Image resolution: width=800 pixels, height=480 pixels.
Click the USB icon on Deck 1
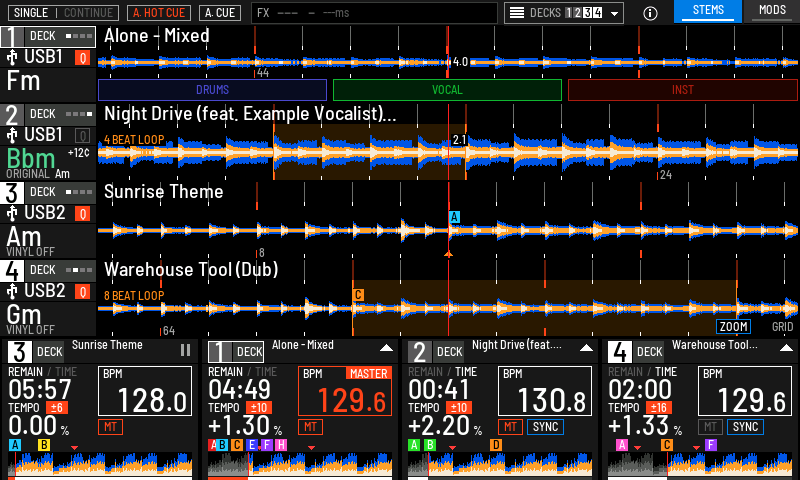pyautogui.click(x=12, y=58)
